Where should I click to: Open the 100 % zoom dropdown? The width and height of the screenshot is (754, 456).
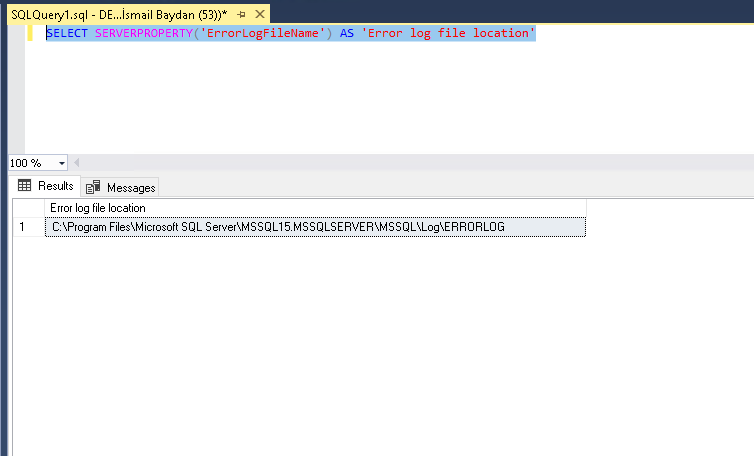[x=62, y=163]
